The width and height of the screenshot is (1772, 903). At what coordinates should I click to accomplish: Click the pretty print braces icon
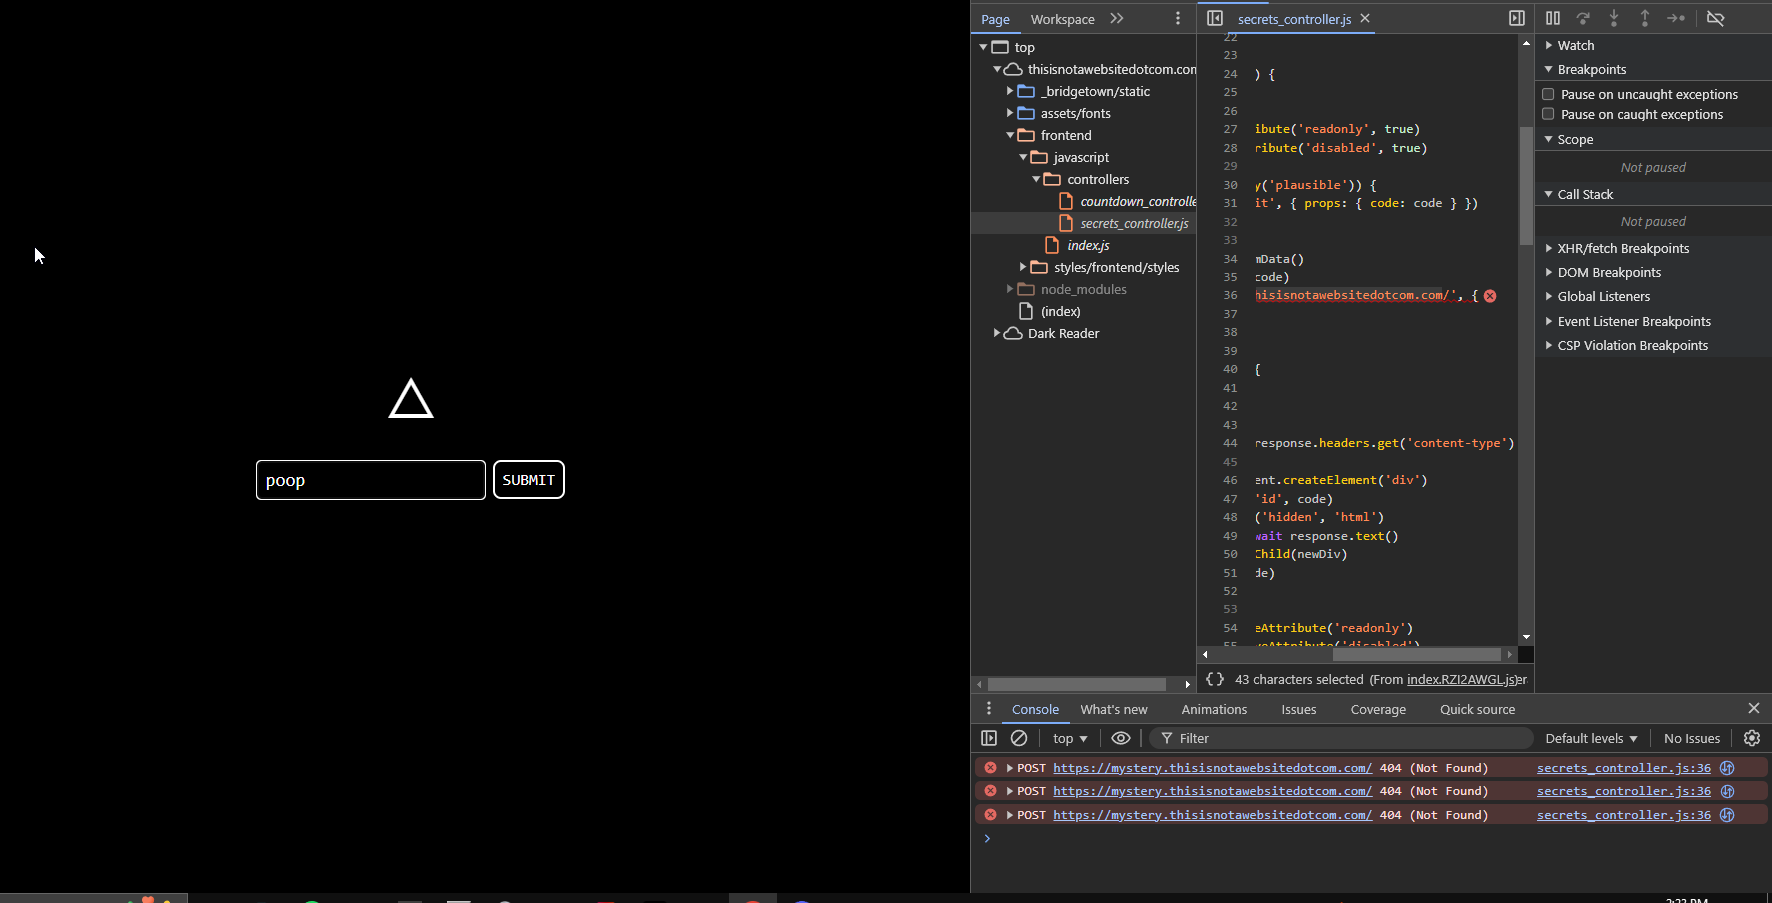tap(1215, 679)
